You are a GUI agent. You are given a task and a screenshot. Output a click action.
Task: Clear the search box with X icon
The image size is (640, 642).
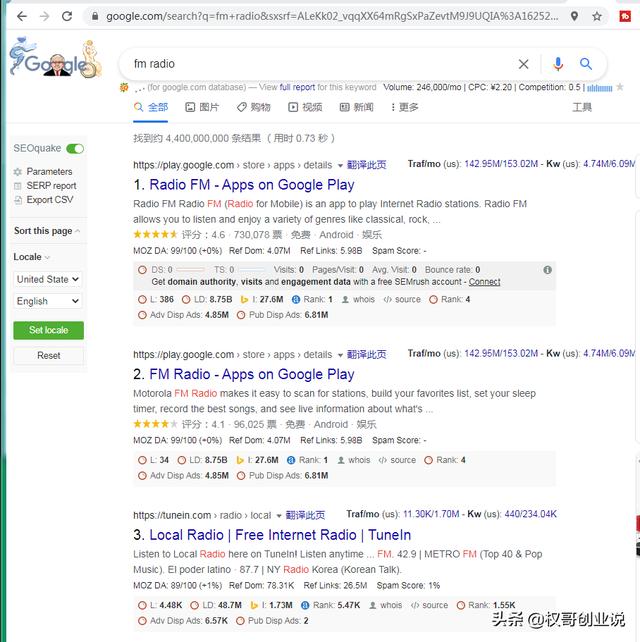tap(523, 64)
